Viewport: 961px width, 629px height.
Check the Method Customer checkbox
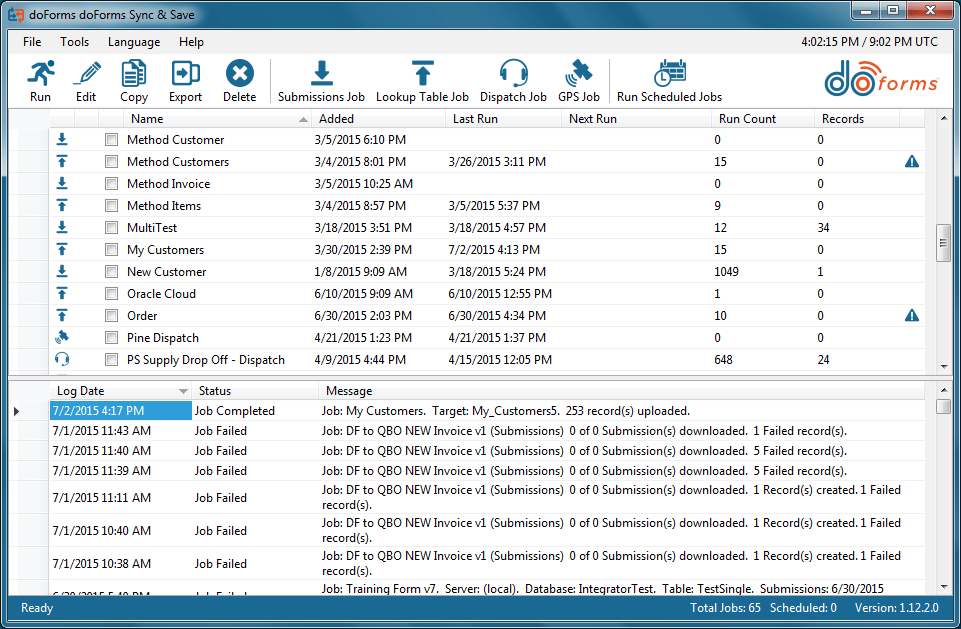(111, 140)
